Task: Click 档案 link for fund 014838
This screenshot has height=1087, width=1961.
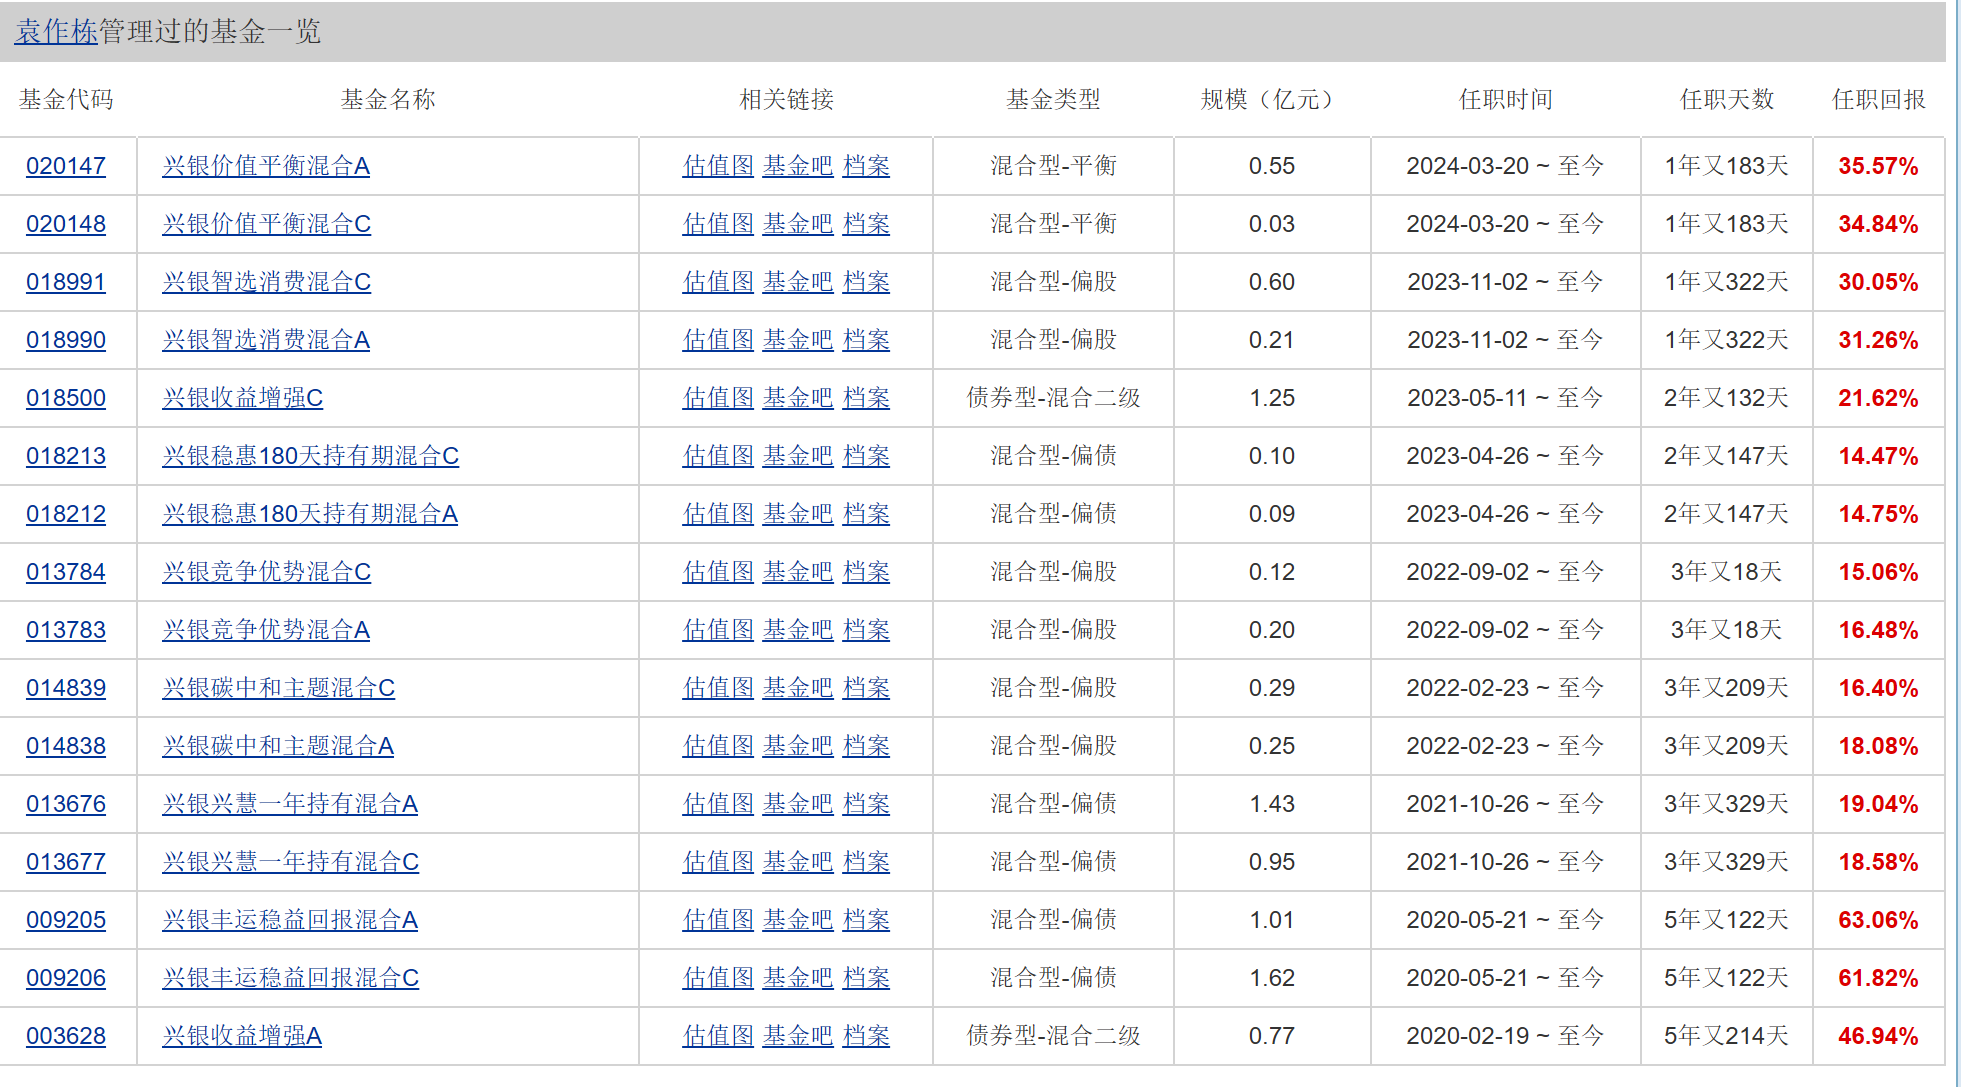Action: [x=866, y=746]
